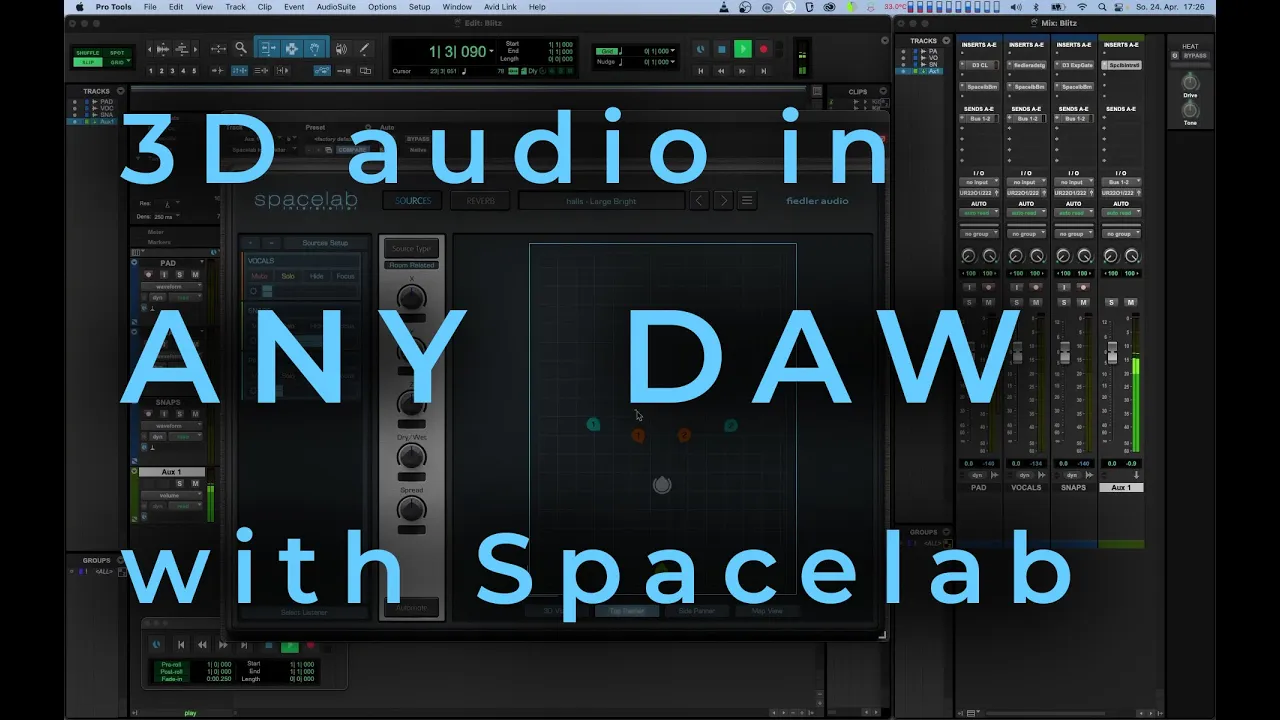The height and width of the screenshot is (720, 1280).
Task: Select the Selector tool in the toolbar
Action: pyautogui.click(x=291, y=48)
